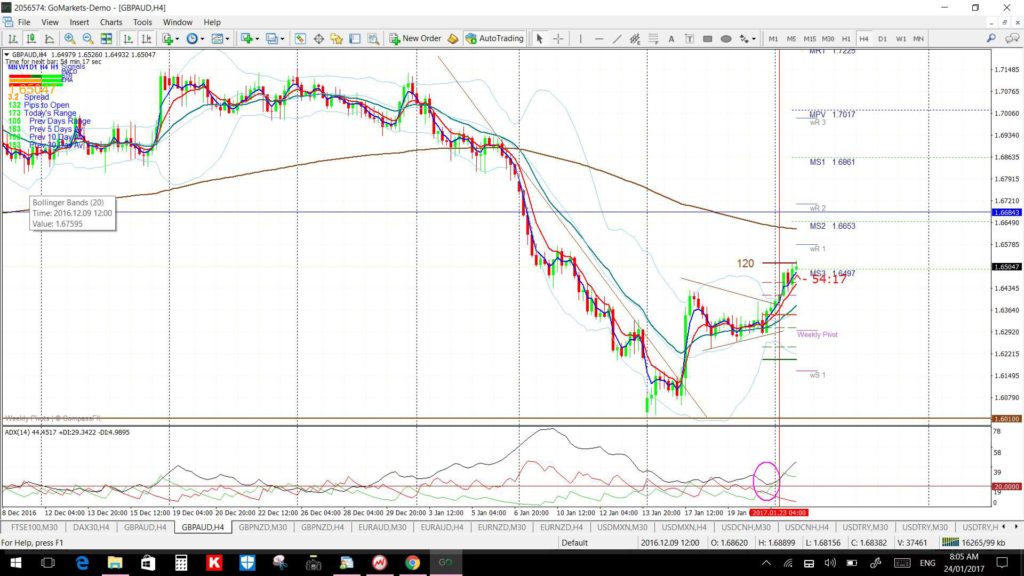Switch timeframe to M1
Image resolution: width=1024 pixels, height=576 pixels.
point(773,39)
